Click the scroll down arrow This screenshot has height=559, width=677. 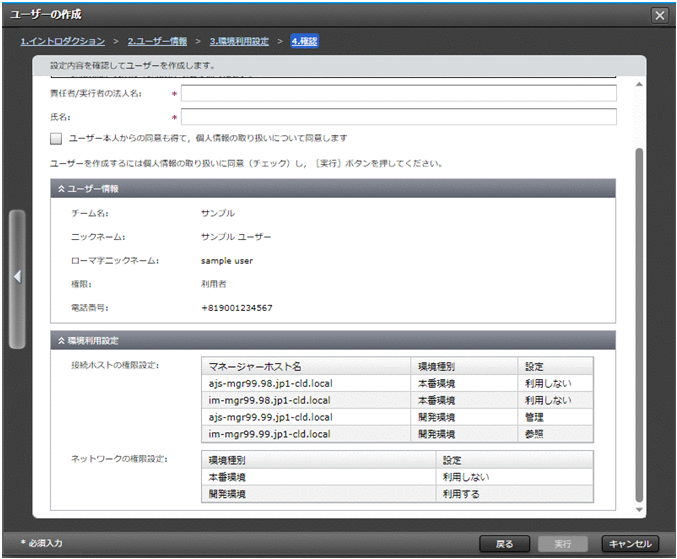point(639,510)
